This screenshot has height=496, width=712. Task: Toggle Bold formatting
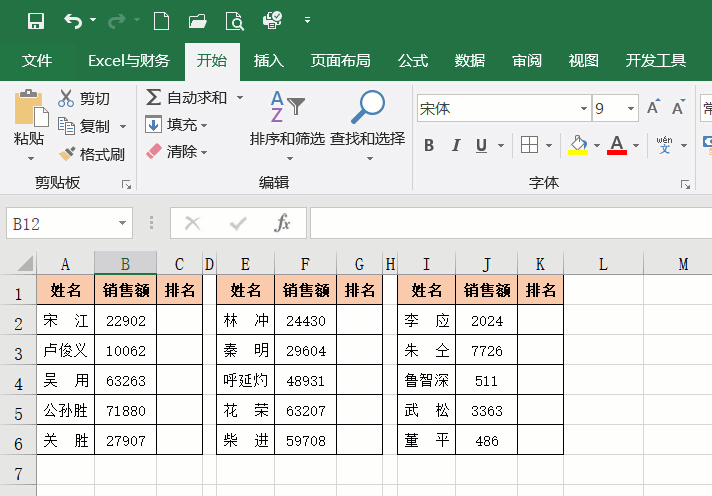[x=429, y=145]
